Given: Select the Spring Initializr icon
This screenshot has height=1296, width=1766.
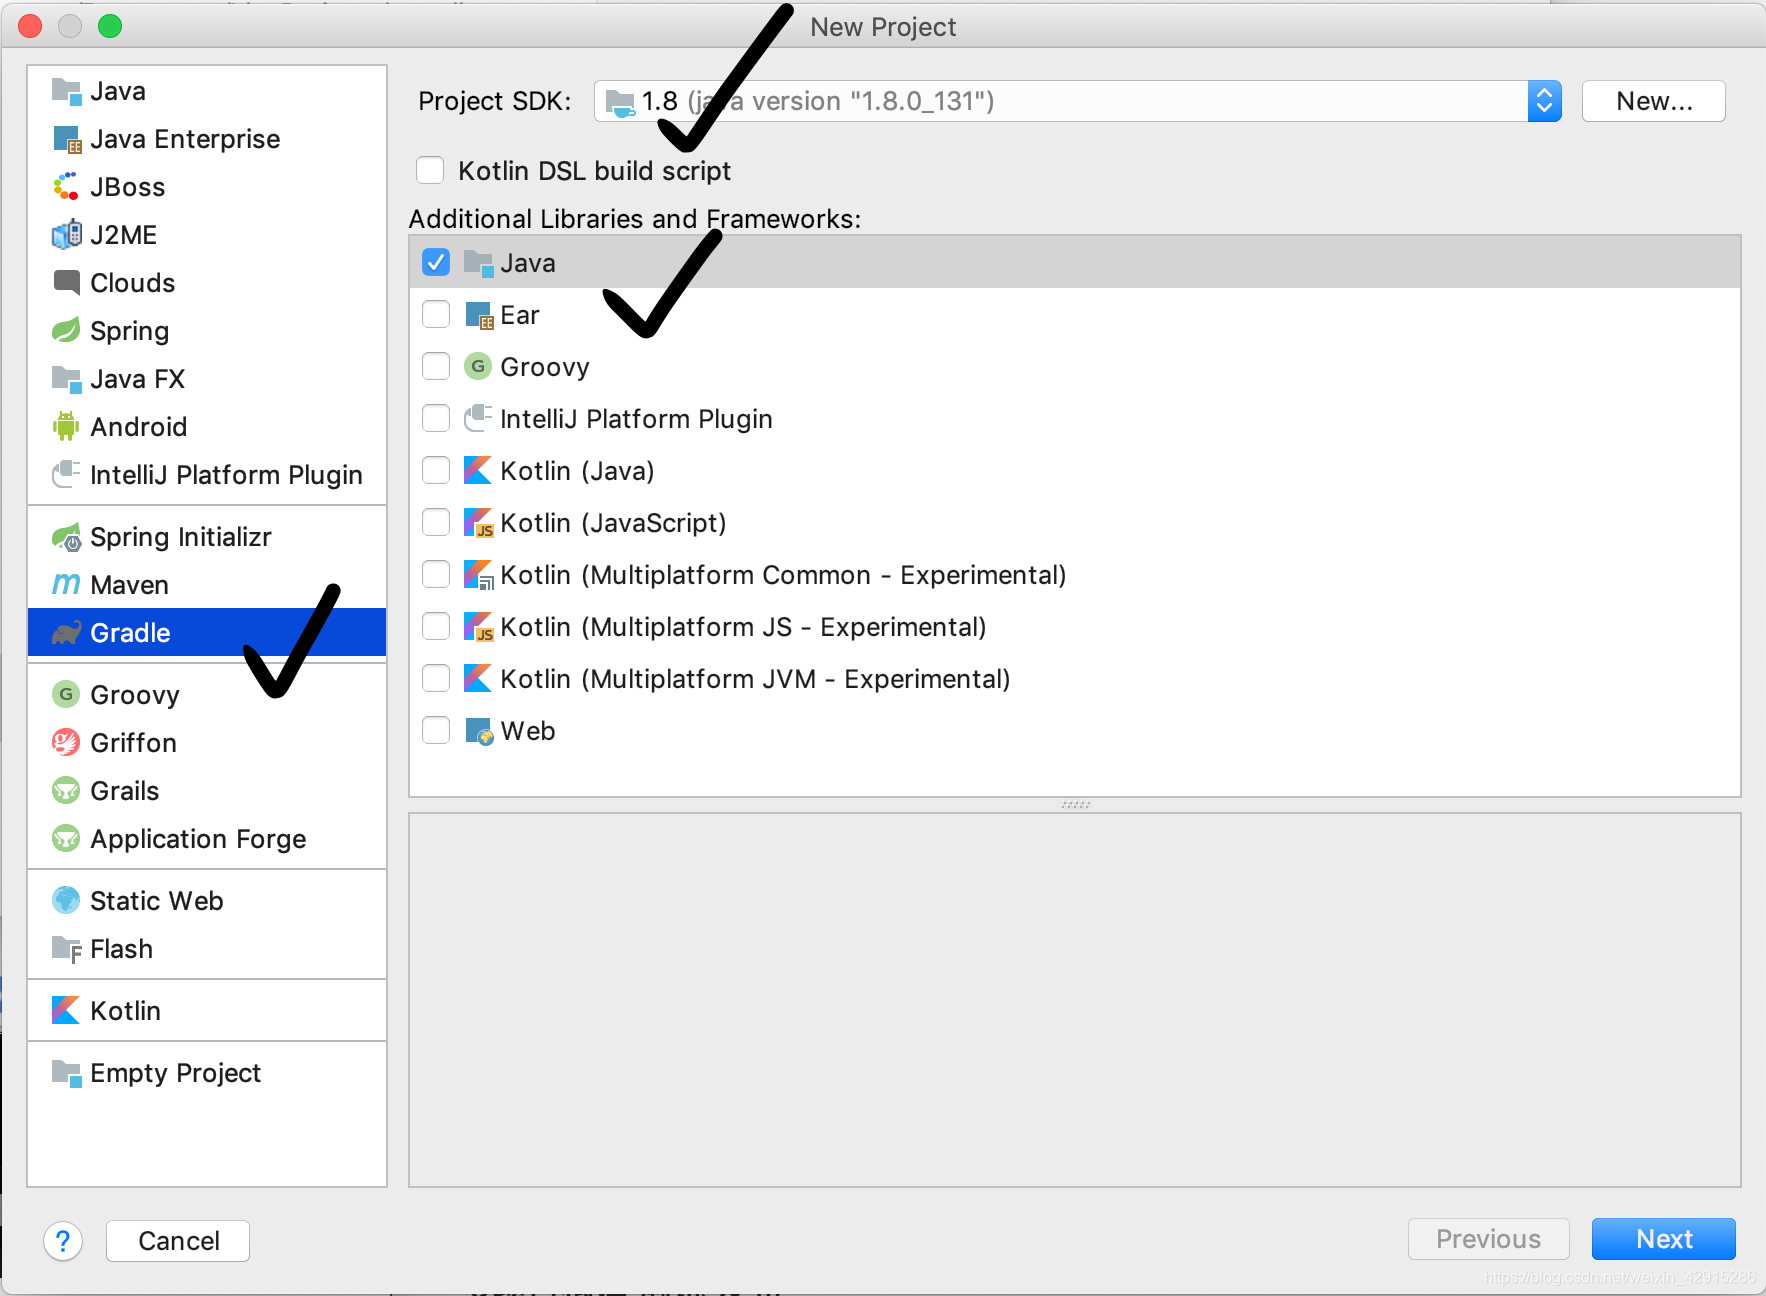Looking at the screenshot, I should click(66, 537).
